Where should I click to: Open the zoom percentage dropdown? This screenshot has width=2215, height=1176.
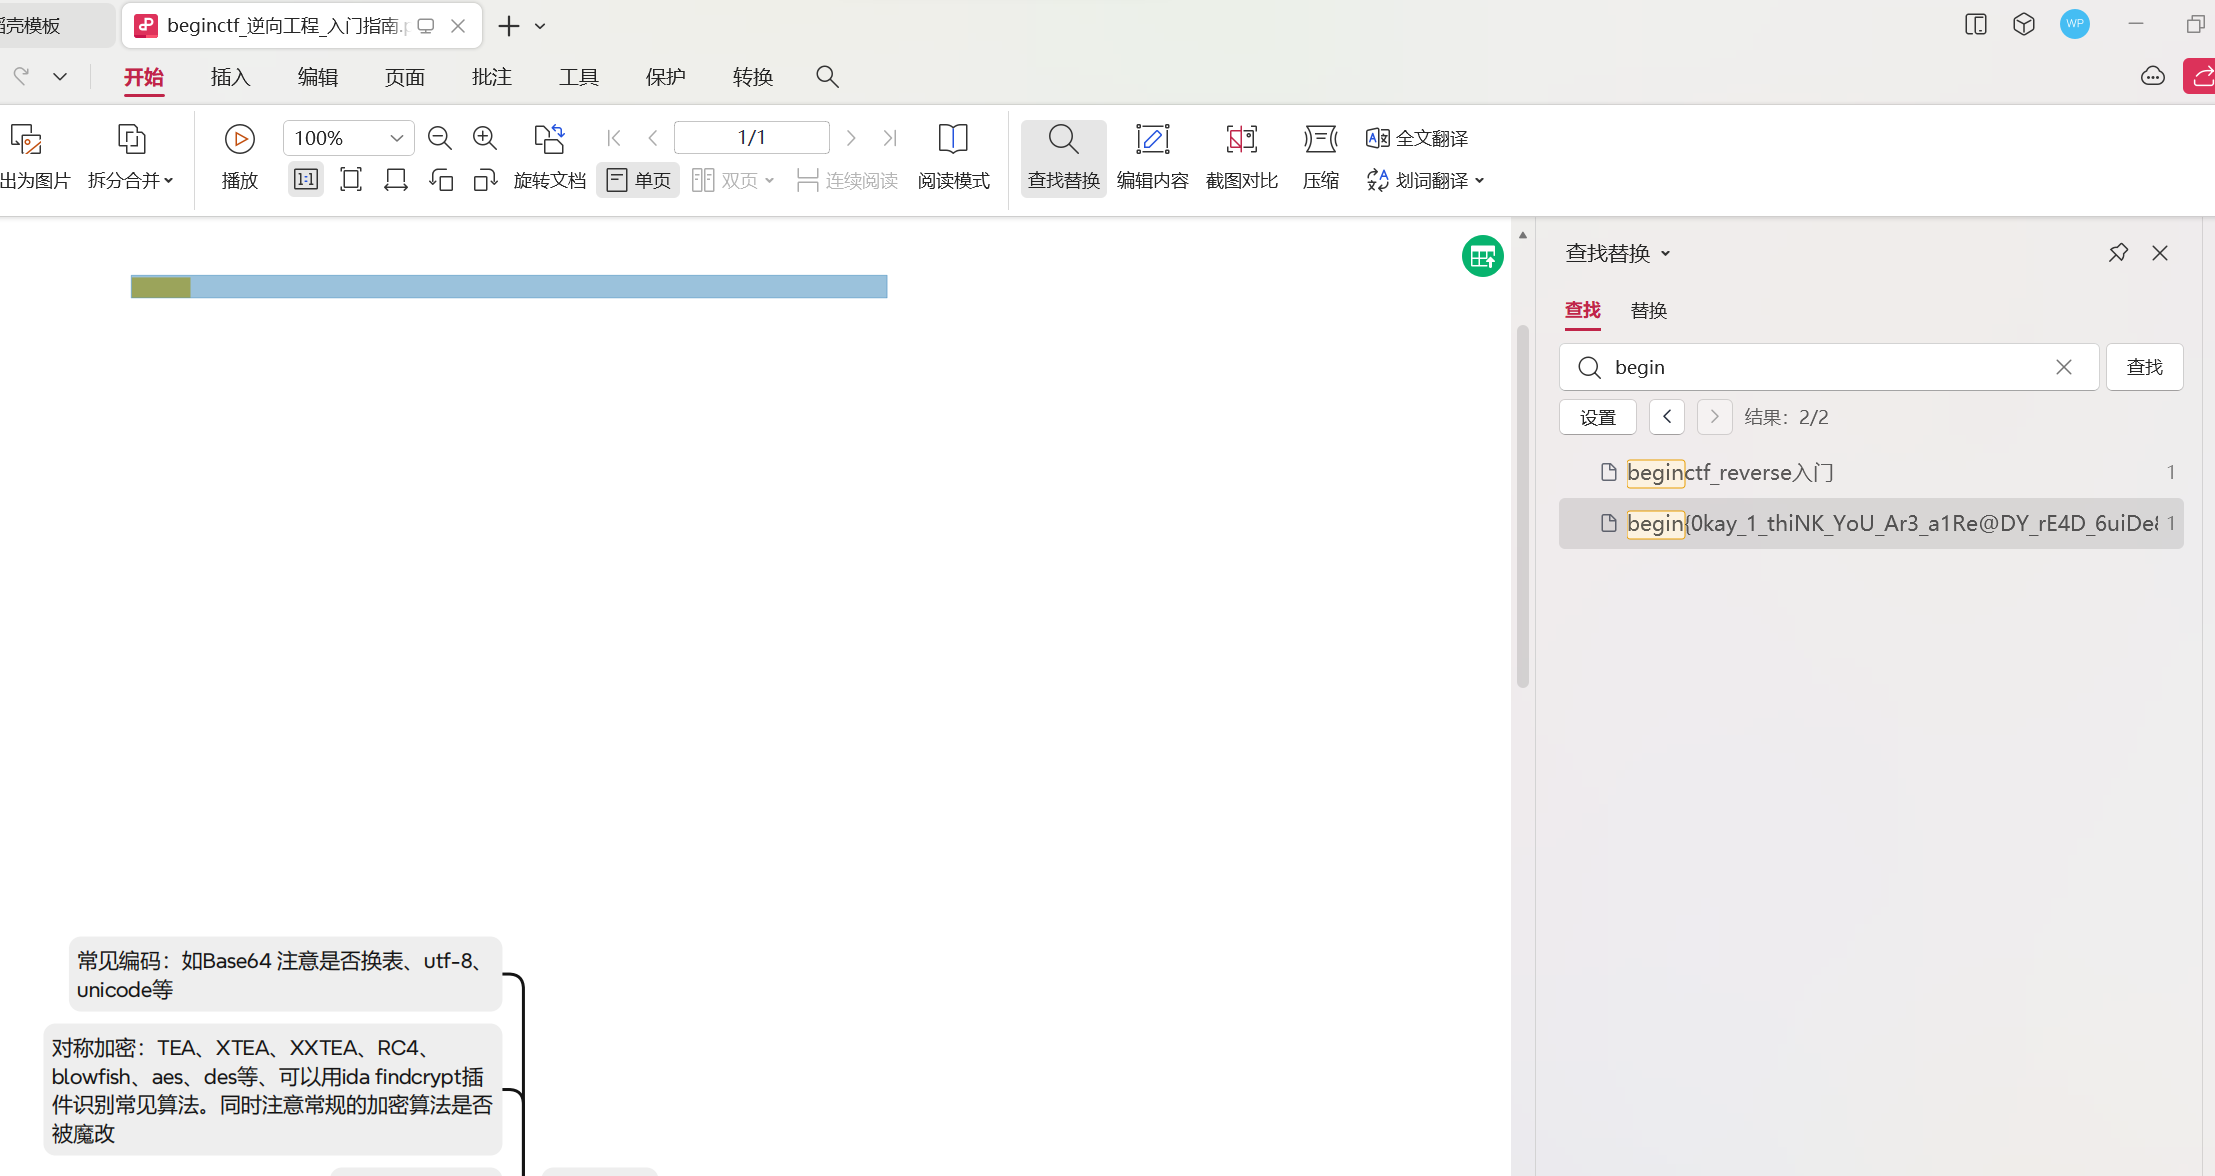pos(396,138)
